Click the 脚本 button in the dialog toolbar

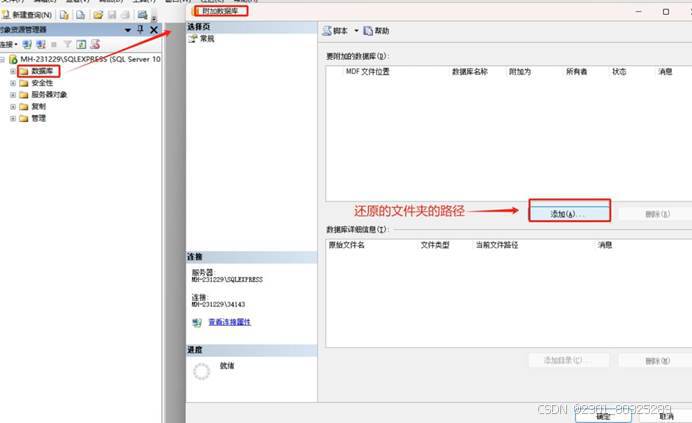(335, 31)
